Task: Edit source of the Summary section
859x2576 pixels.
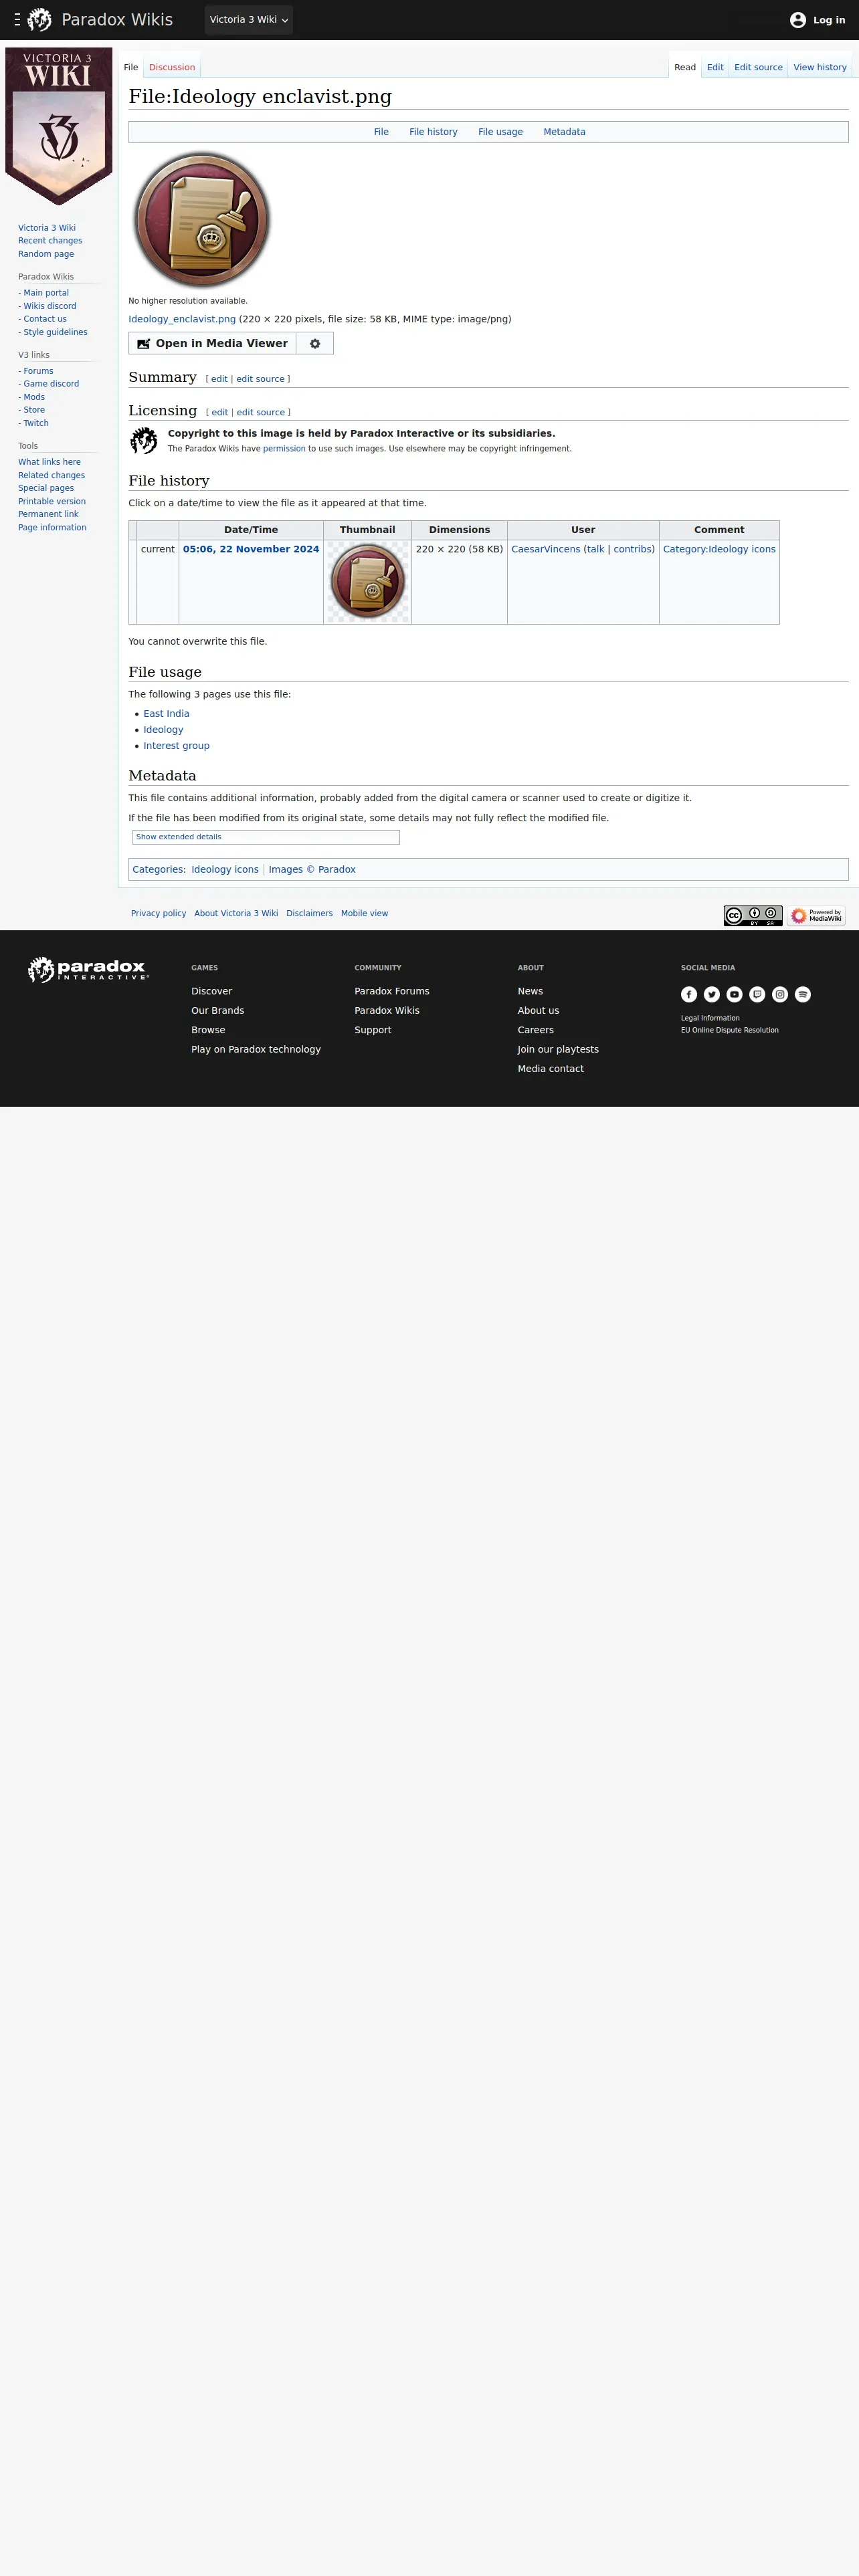Action: 260,379
